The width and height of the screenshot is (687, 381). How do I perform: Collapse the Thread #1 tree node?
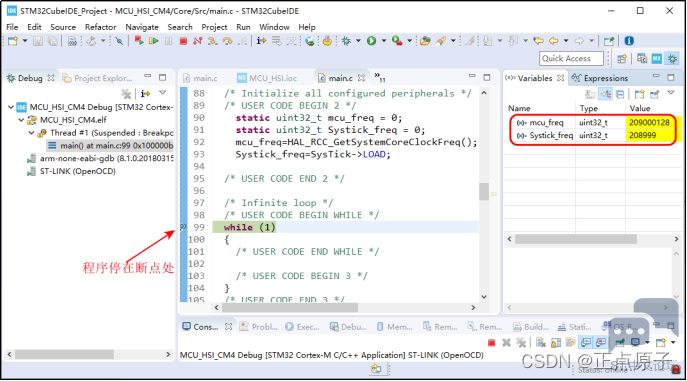[31, 133]
